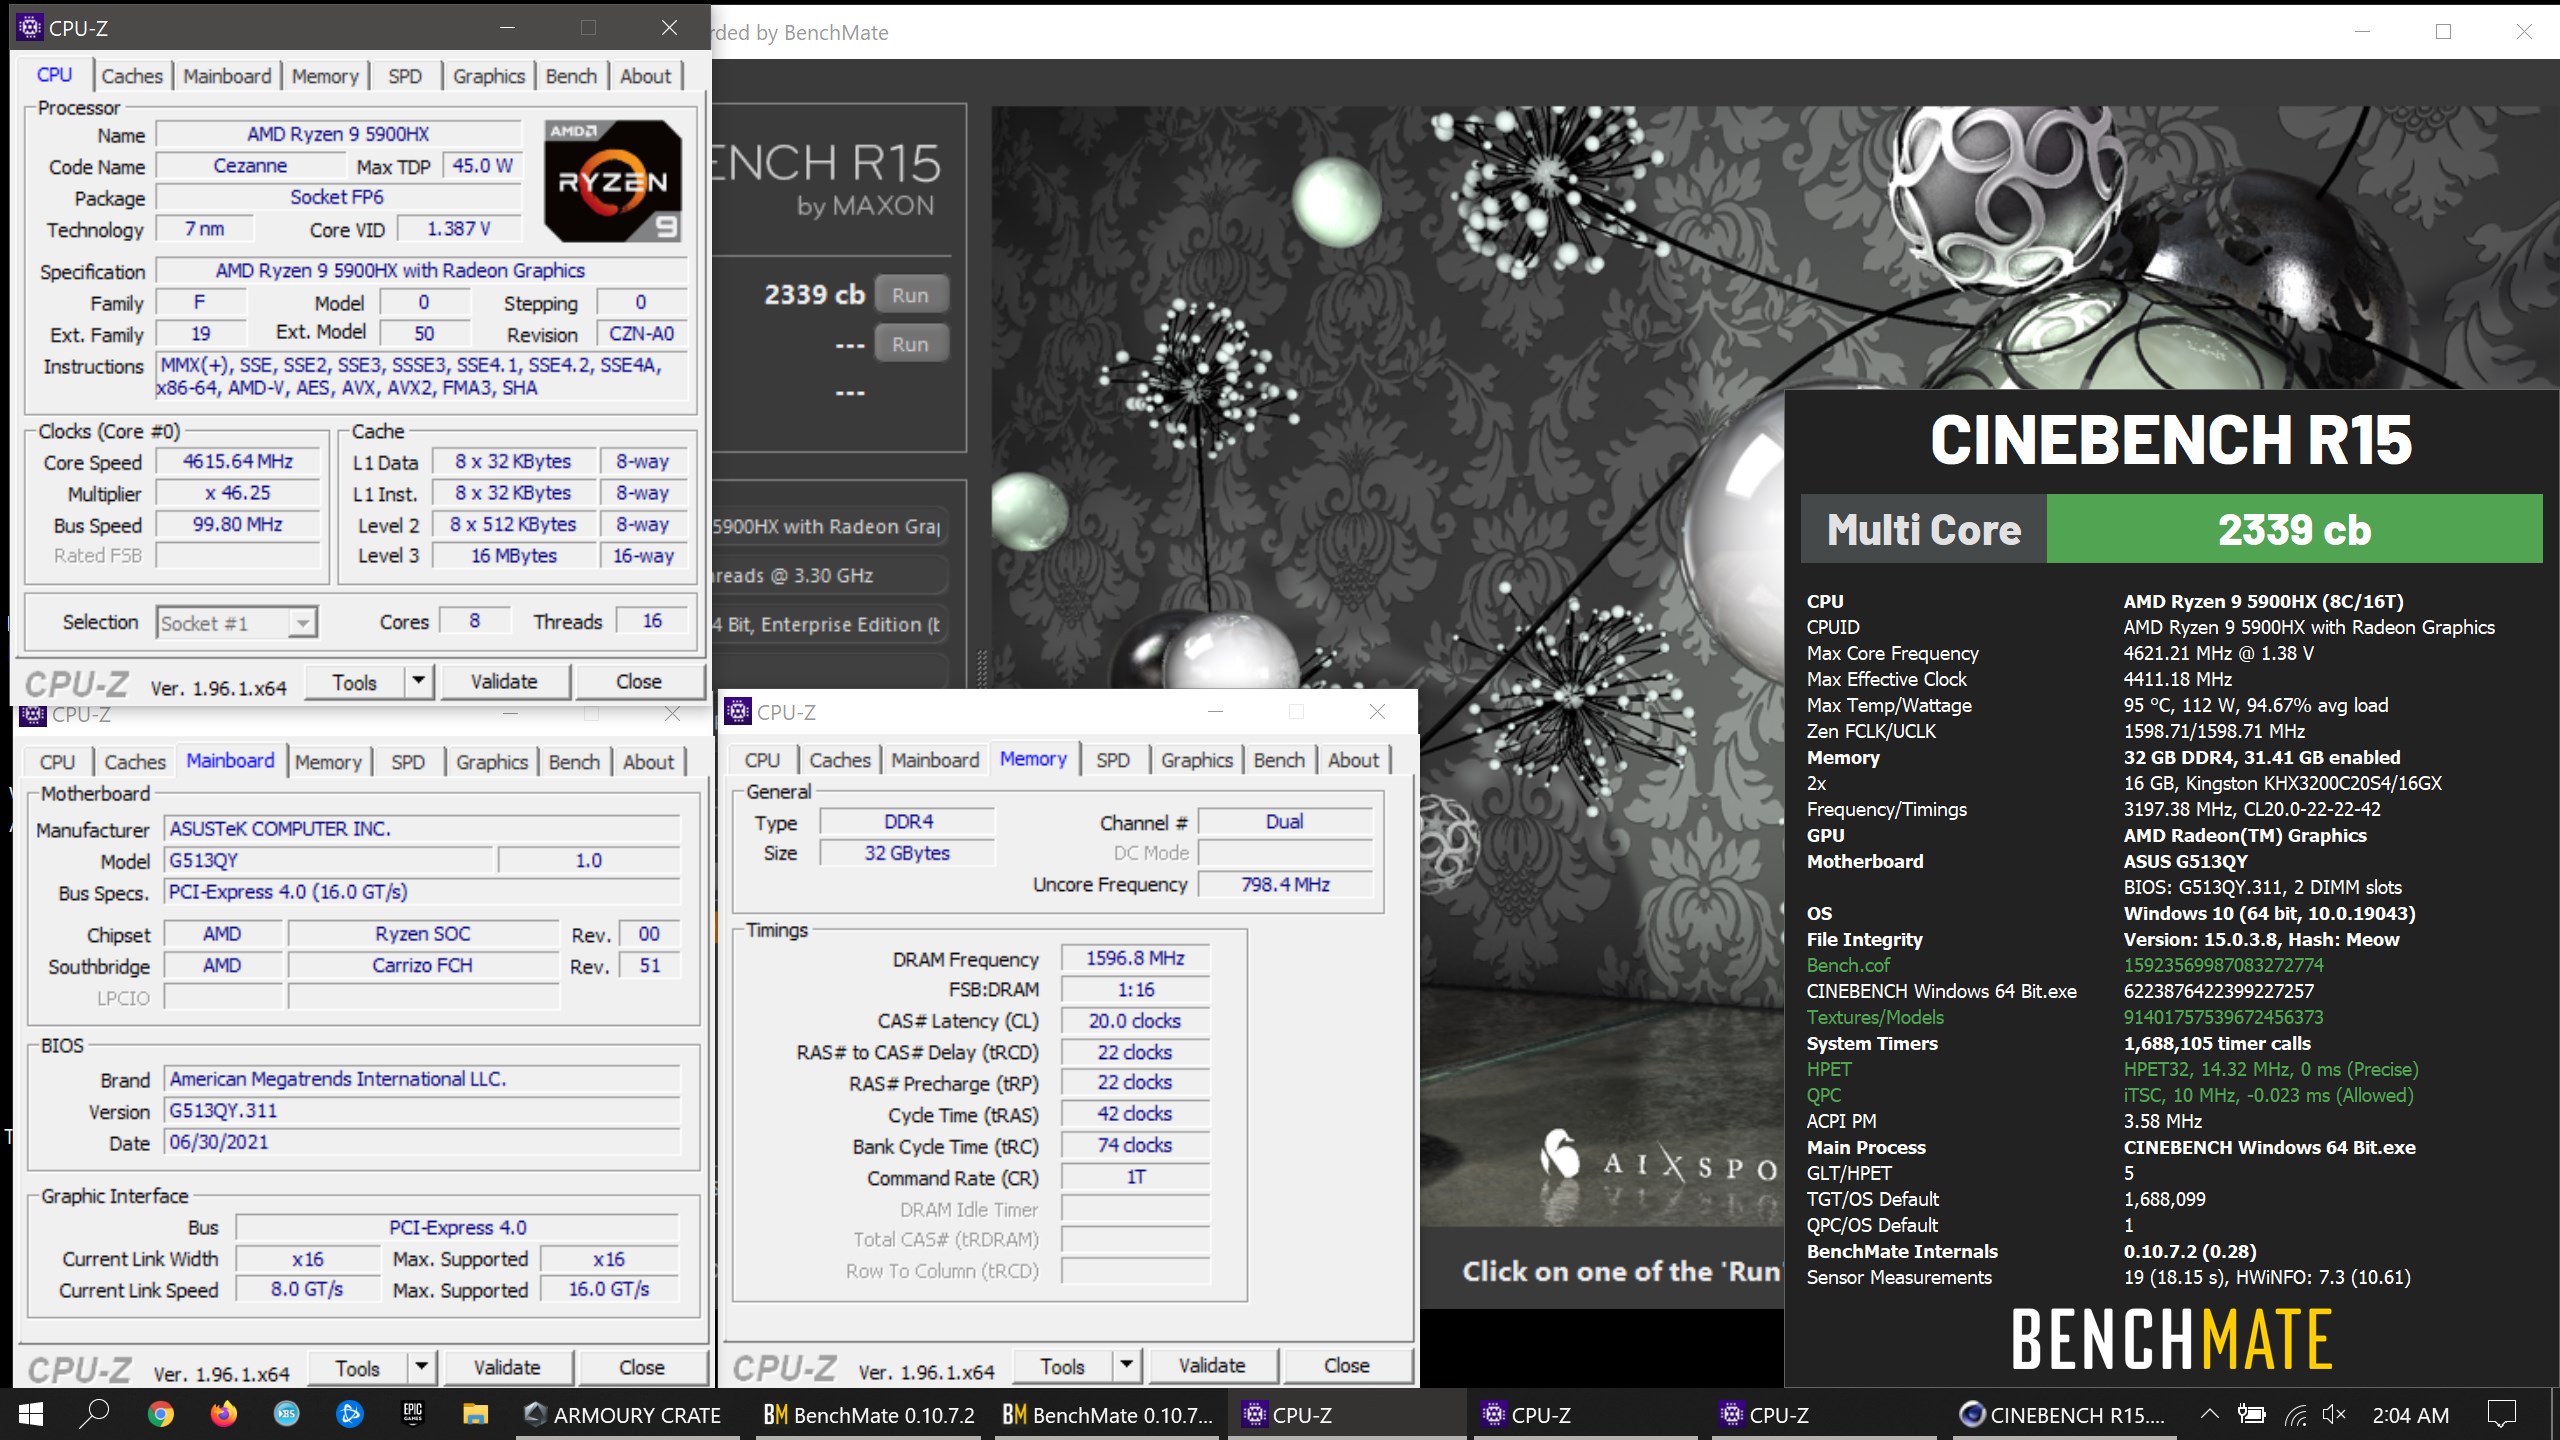Click the Windows Start button
The width and height of the screenshot is (2560, 1440).
(30, 1415)
